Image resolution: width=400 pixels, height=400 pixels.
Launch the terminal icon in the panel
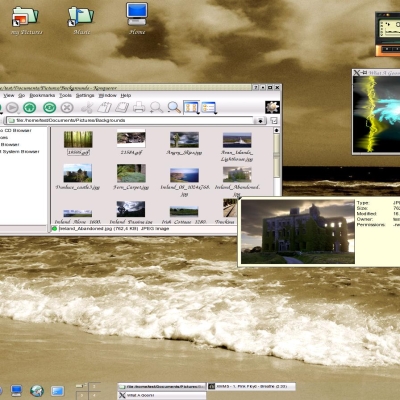tap(57, 391)
